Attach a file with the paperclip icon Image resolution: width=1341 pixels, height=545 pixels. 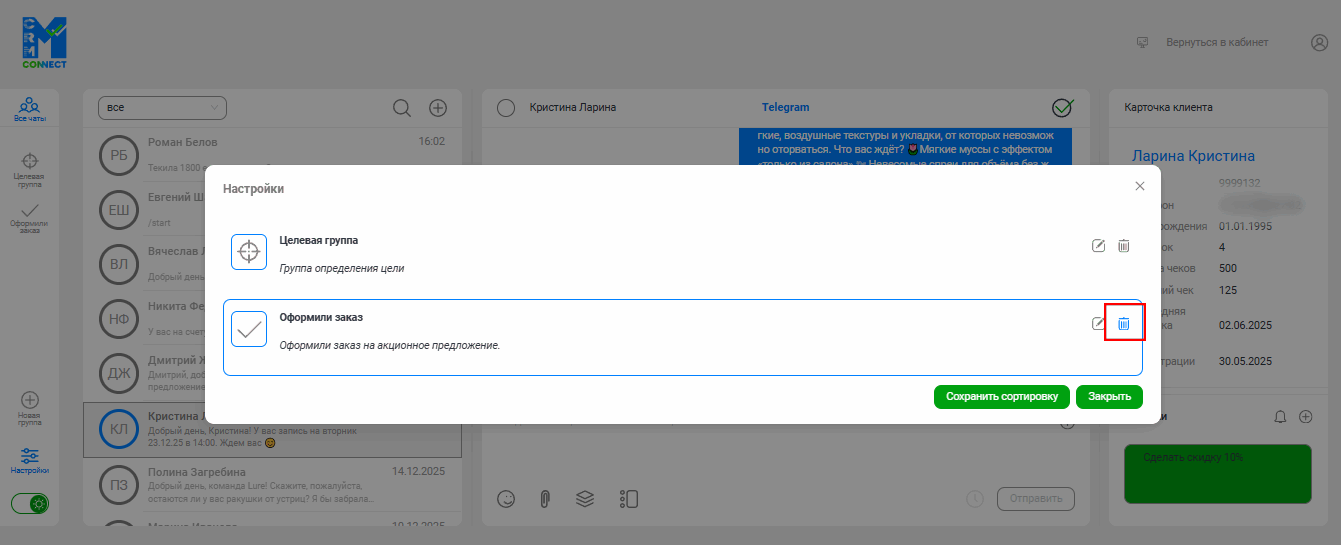(546, 499)
